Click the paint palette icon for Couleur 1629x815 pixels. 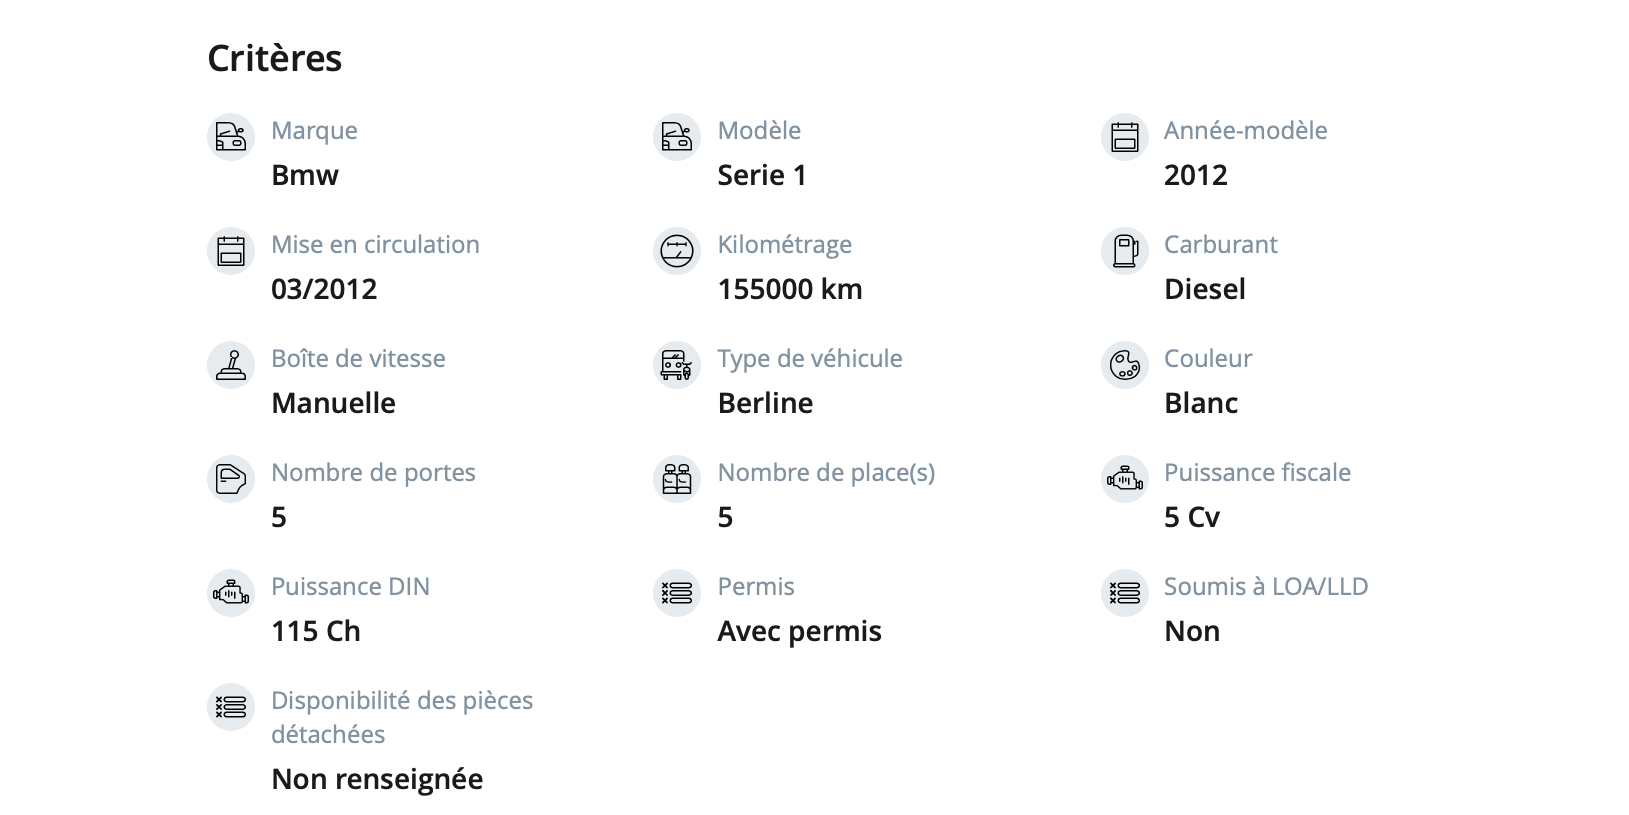pos(1125,364)
